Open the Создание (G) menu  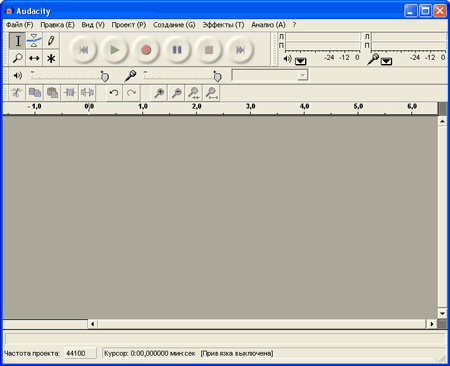pos(174,25)
